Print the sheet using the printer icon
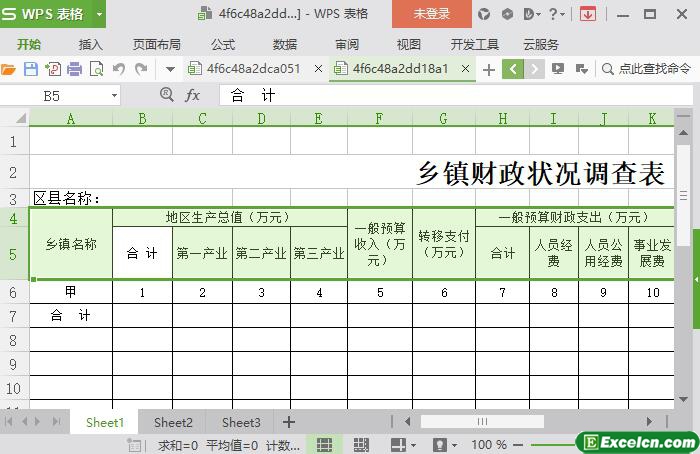Viewport: 700px width, 454px height. coord(75,69)
